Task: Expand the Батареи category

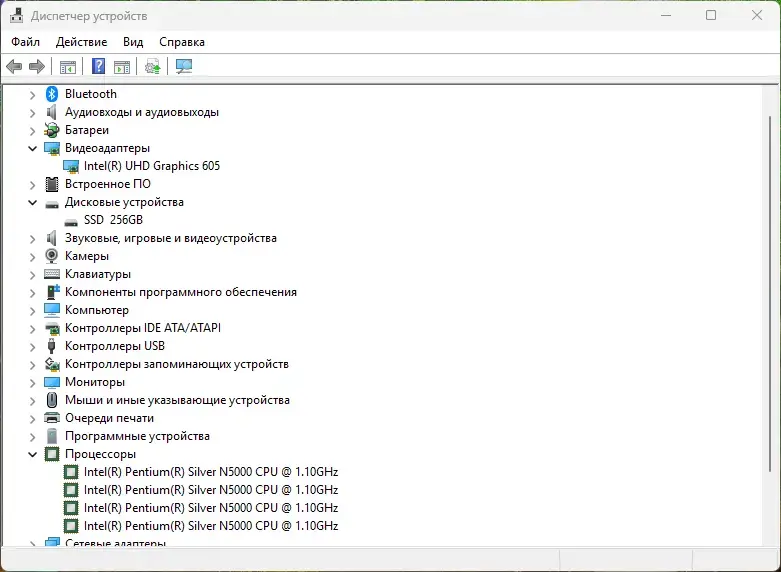Action: coord(32,131)
